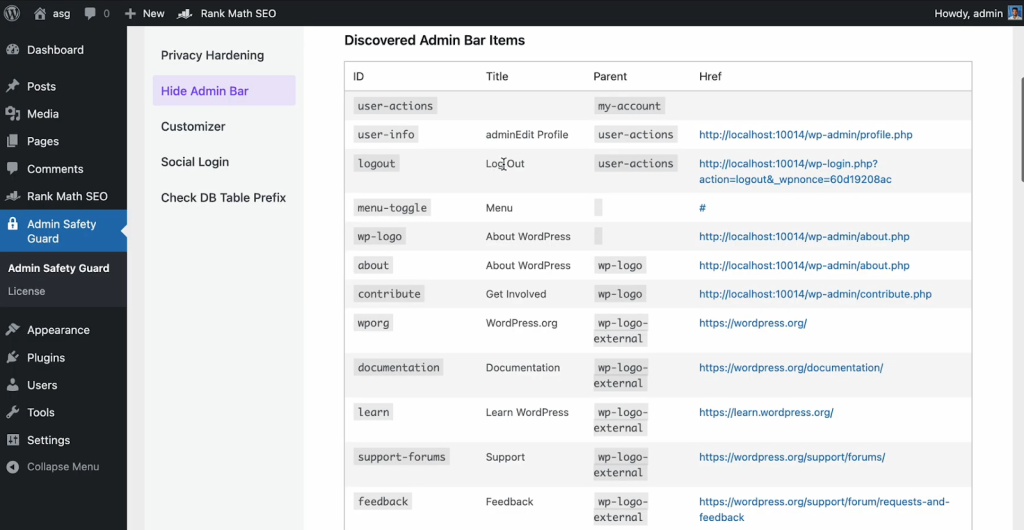
Task: Switch to the Social Login tab
Action: tap(195, 162)
